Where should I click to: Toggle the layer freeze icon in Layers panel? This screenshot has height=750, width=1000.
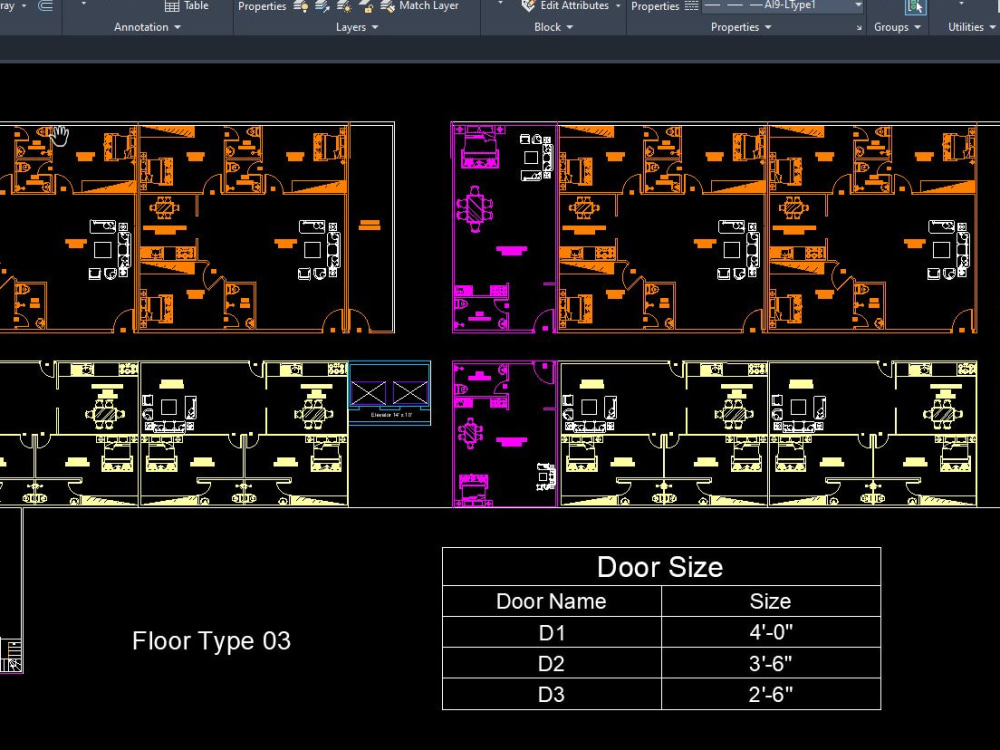coord(342,7)
